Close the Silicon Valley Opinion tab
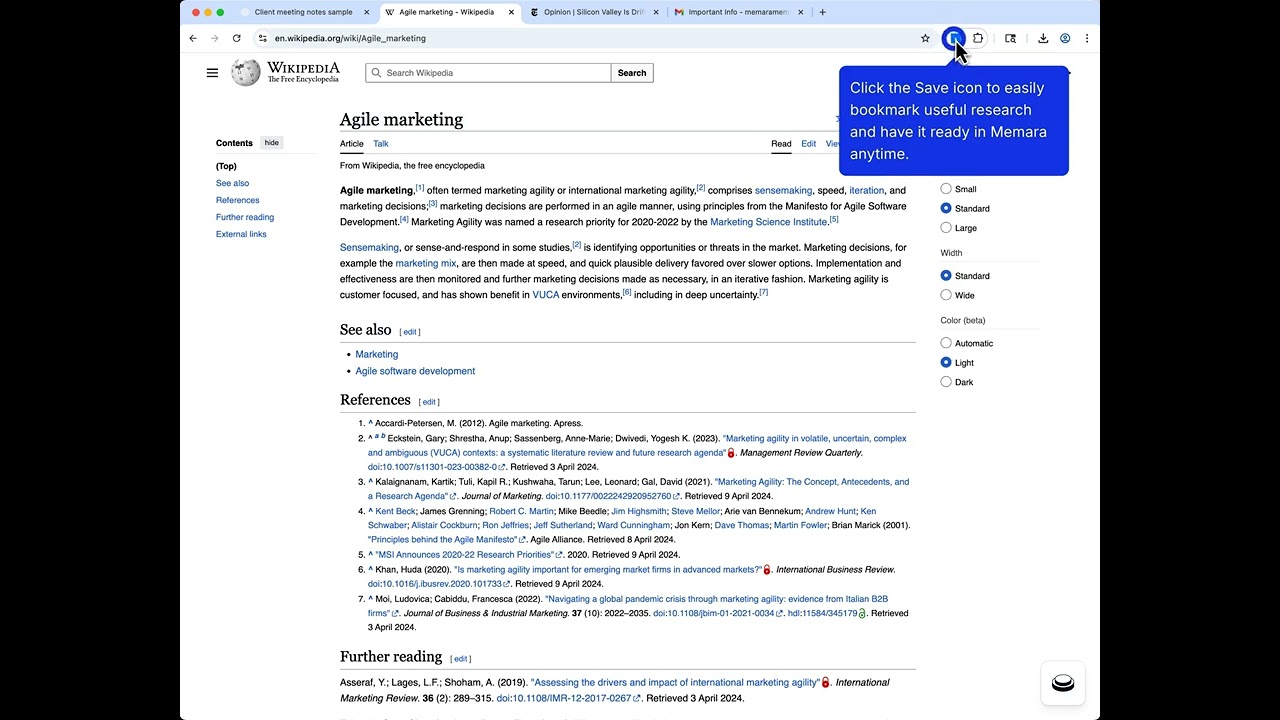Screen dimensions: 1280x720 (x=656, y=12)
